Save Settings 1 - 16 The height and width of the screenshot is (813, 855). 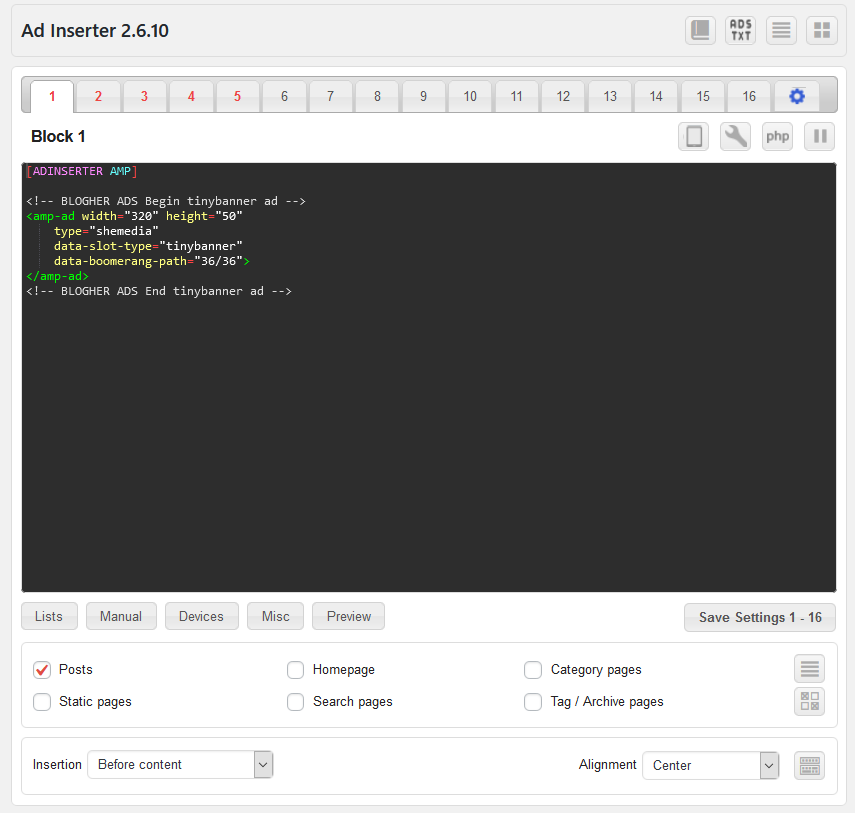760,617
